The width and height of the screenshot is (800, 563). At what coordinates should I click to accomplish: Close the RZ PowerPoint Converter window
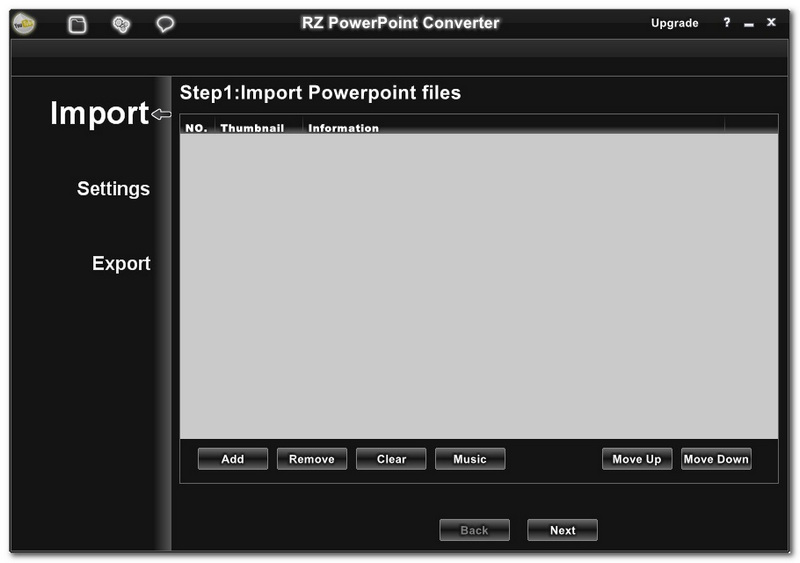771,22
